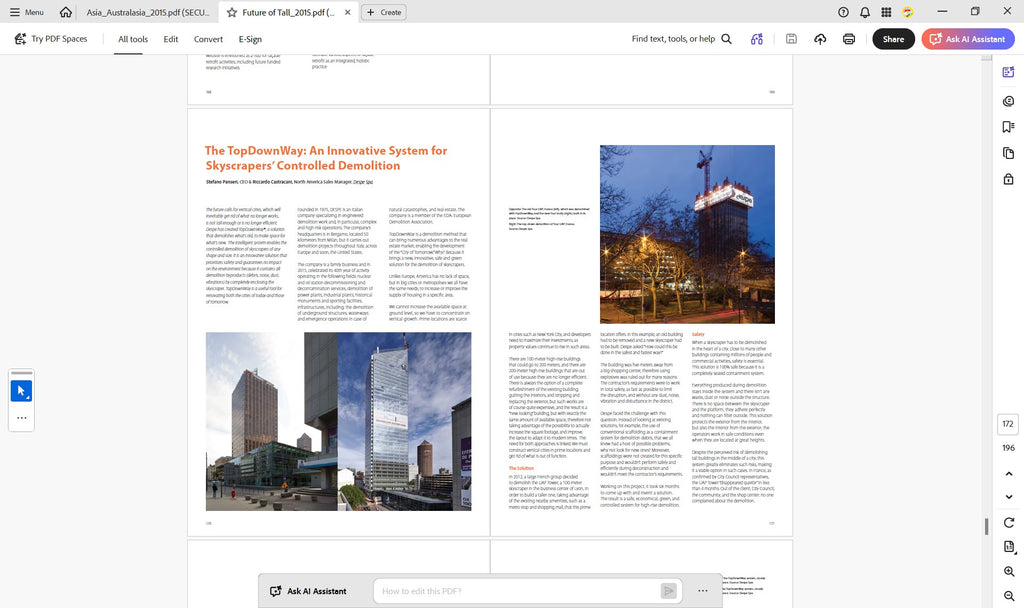Screen dimensions: 1024x608
Task: Click the Save floppy disk icon
Action: click(791, 39)
